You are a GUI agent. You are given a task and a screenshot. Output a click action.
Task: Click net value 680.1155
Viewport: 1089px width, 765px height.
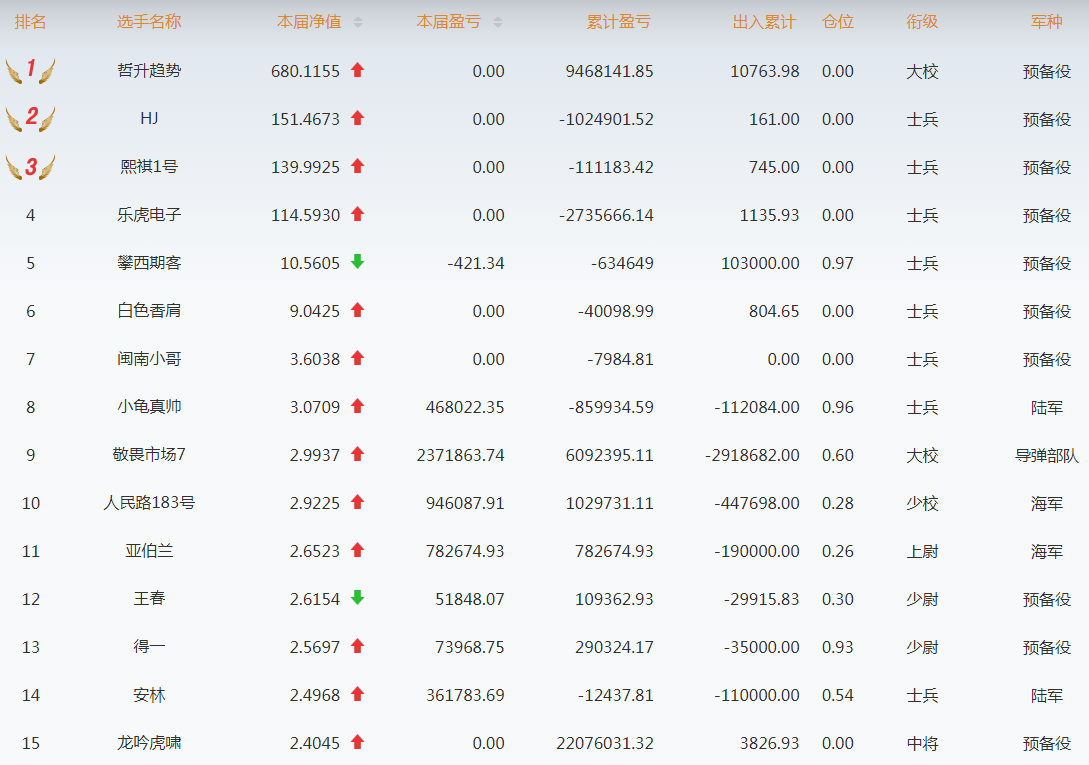(306, 71)
